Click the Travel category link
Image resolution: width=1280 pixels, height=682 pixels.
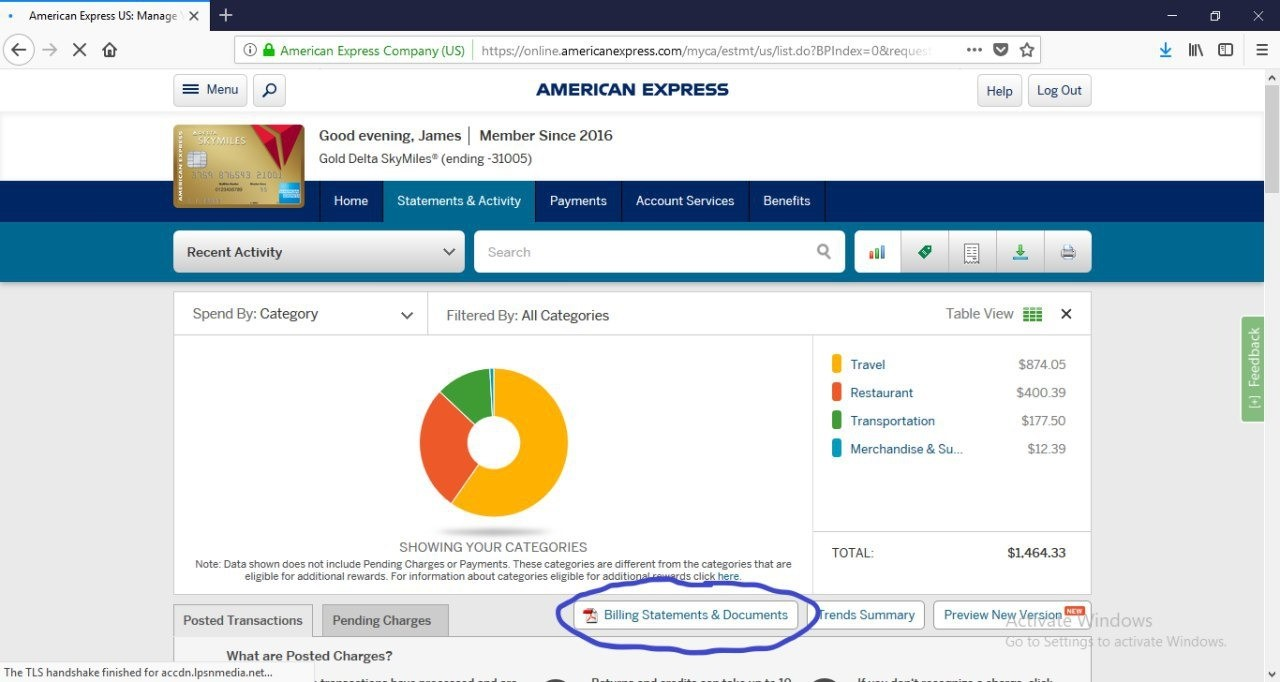pyautogui.click(x=868, y=365)
